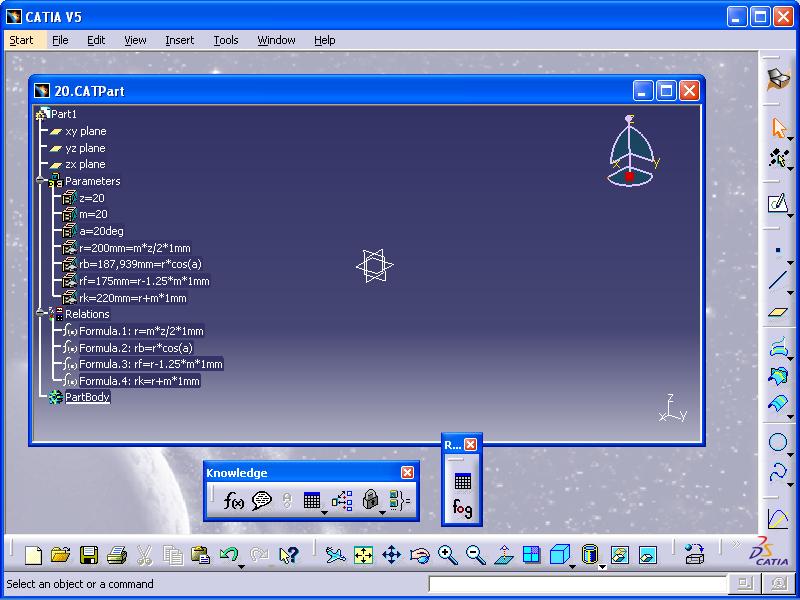Select the Law 'fog' icon

pyautogui.click(x=462, y=508)
